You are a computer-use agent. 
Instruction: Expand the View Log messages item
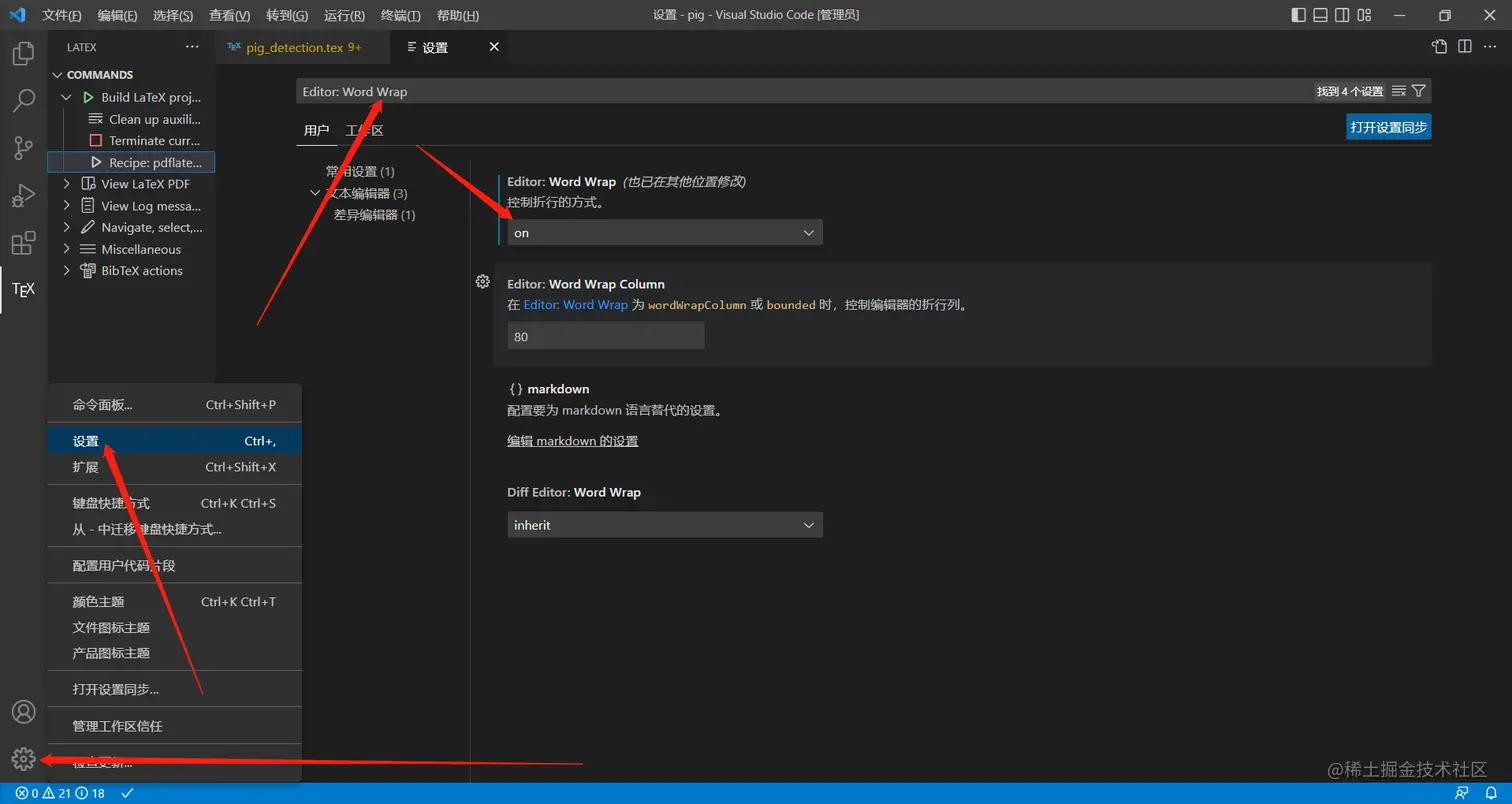[x=67, y=206]
